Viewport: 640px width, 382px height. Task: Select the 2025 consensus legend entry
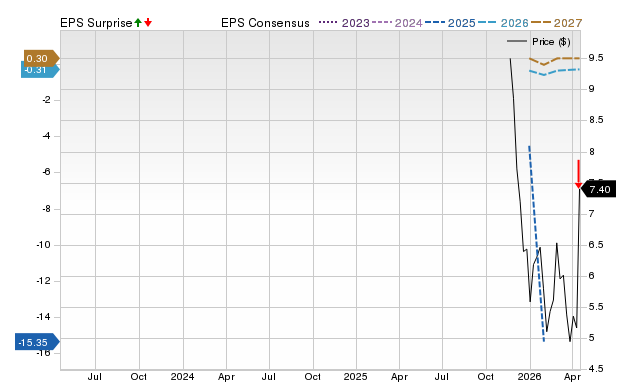pyautogui.click(x=450, y=23)
